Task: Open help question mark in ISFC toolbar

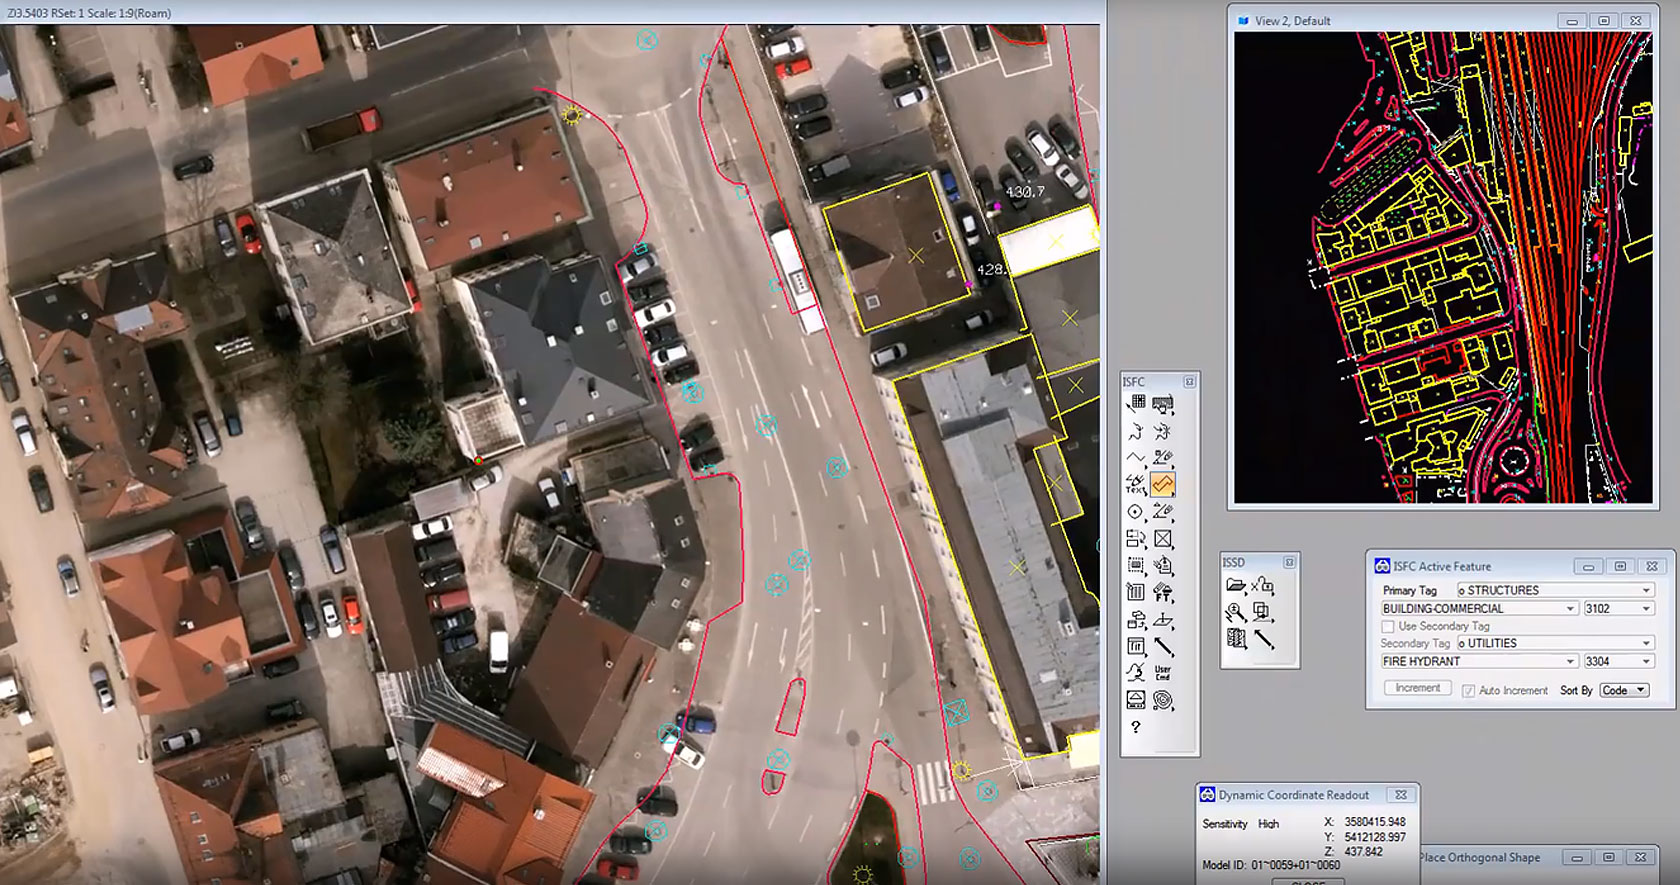Action: click(x=1136, y=727)
